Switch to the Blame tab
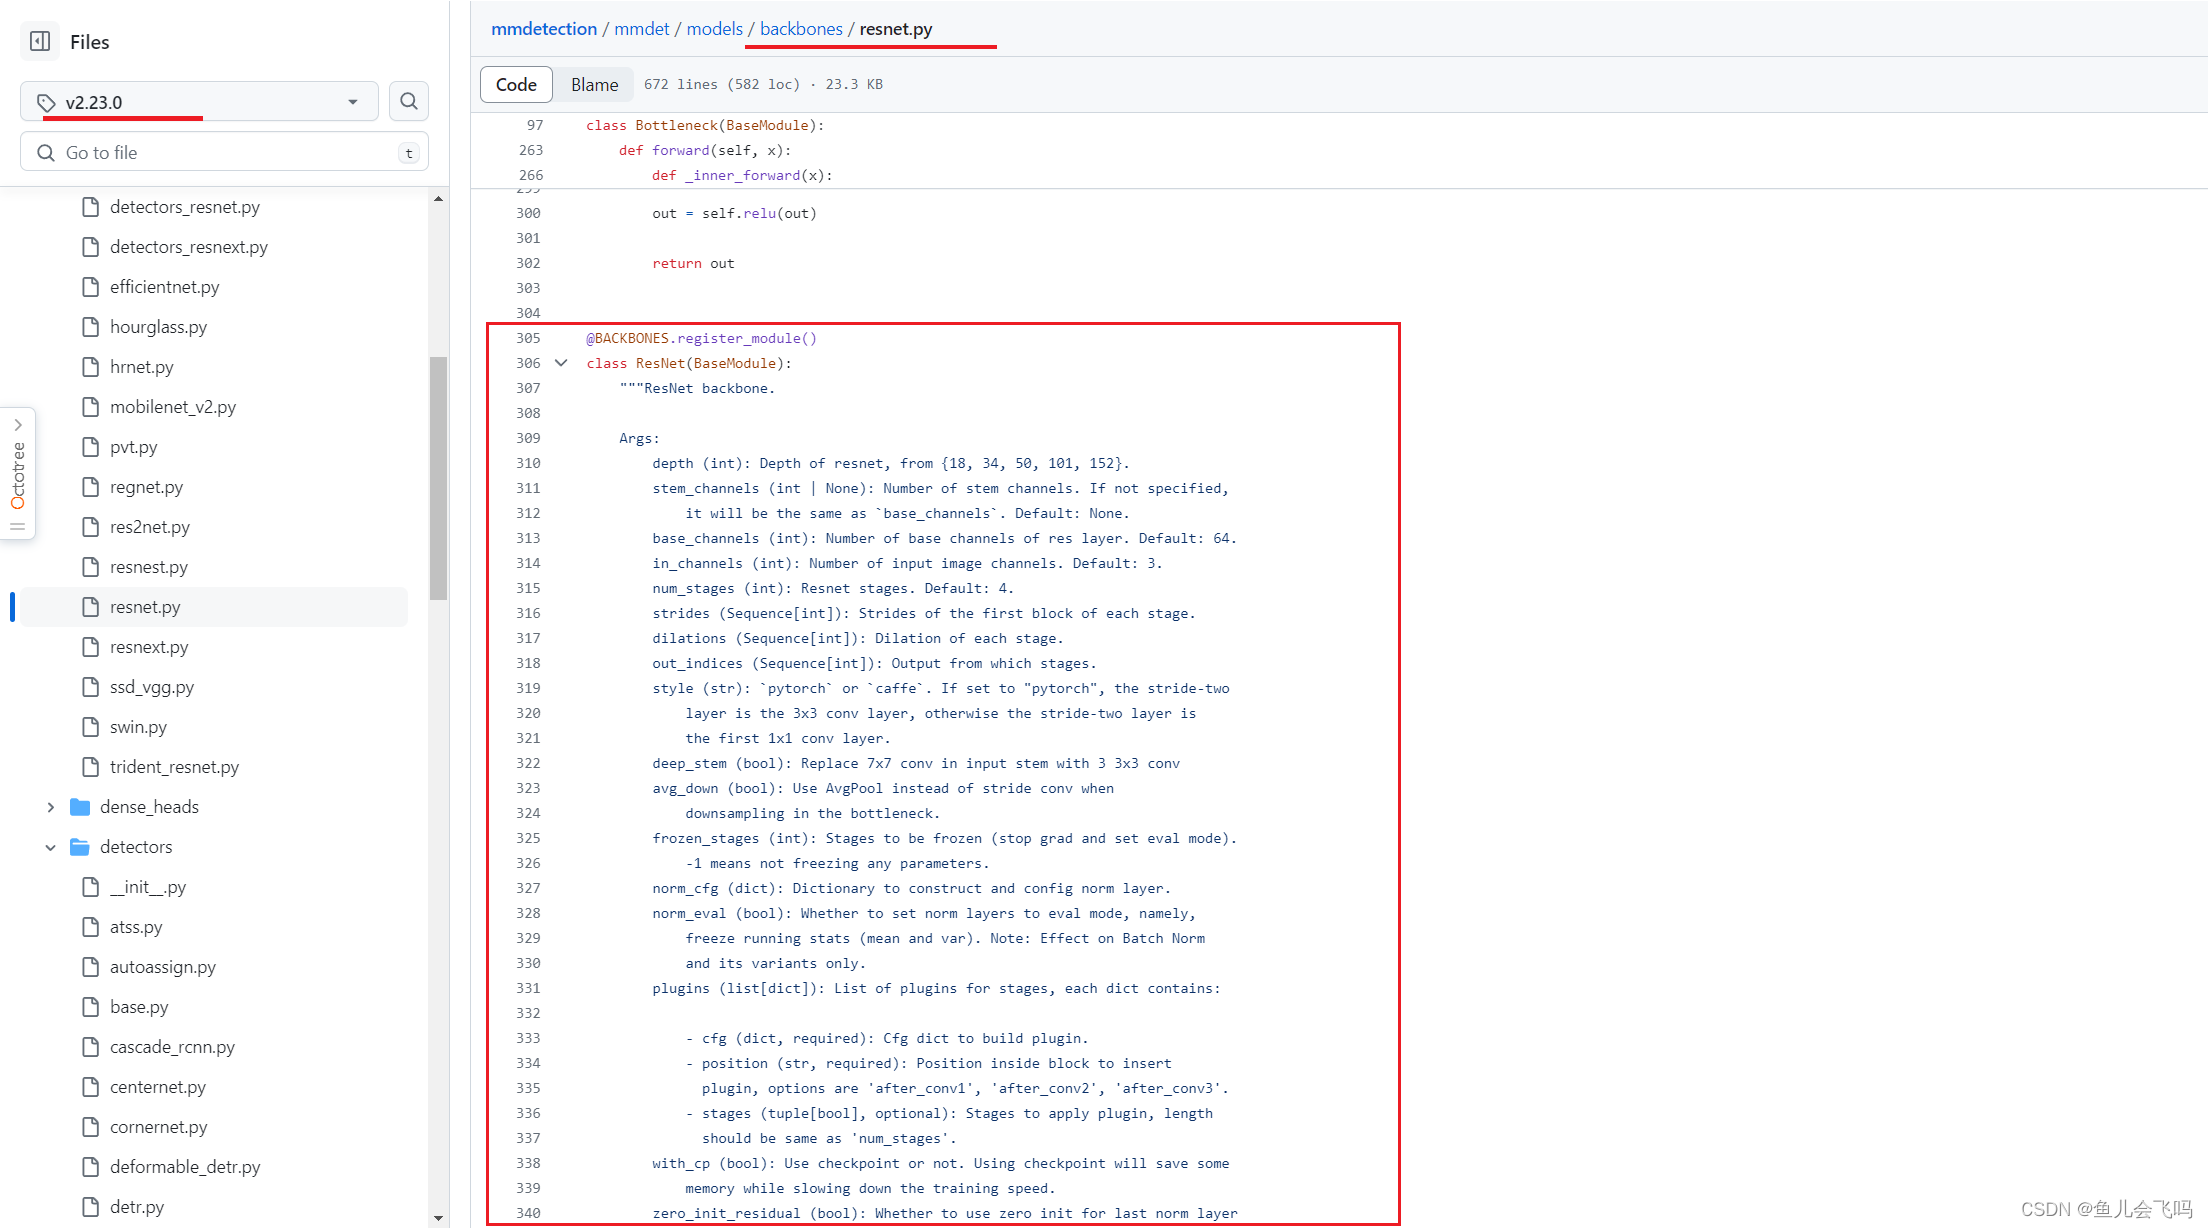The width and height of the screenshot is (2208, 1228). 594,85
